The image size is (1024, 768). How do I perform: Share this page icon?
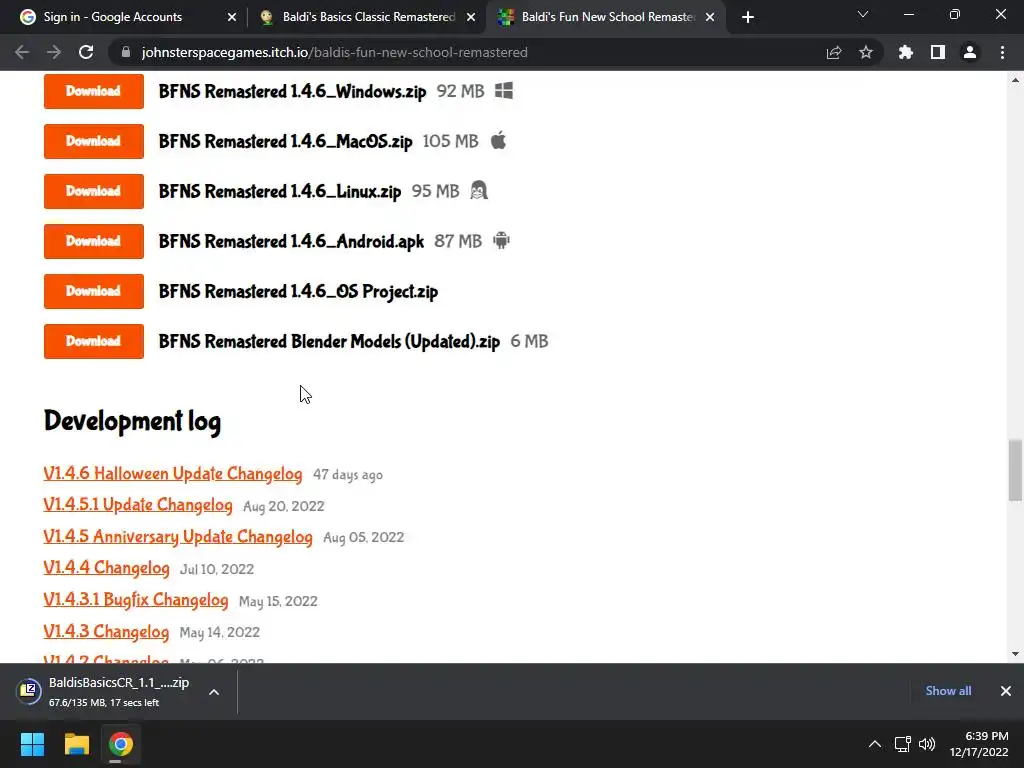click(834, 52)
